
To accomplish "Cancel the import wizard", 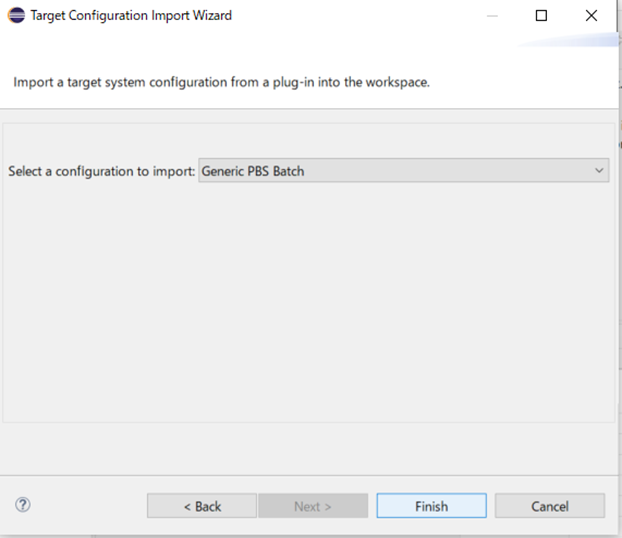I will click(549, 506).
